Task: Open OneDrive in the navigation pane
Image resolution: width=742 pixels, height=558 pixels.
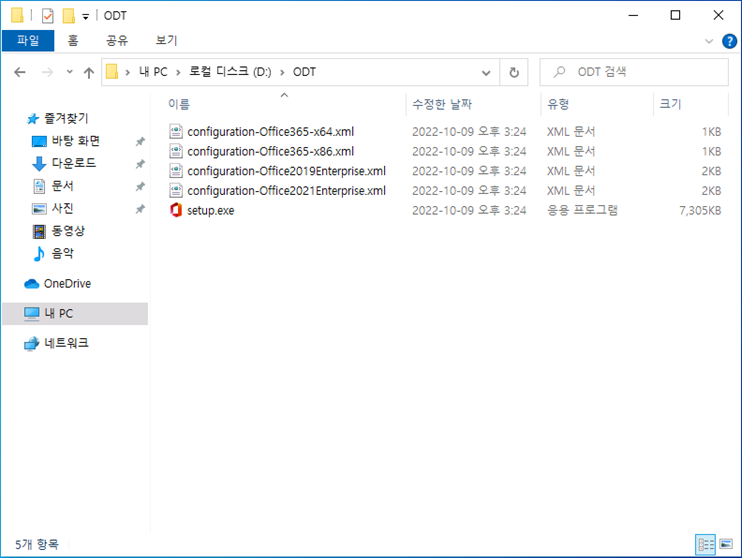Action: click(x=67, y=283)
